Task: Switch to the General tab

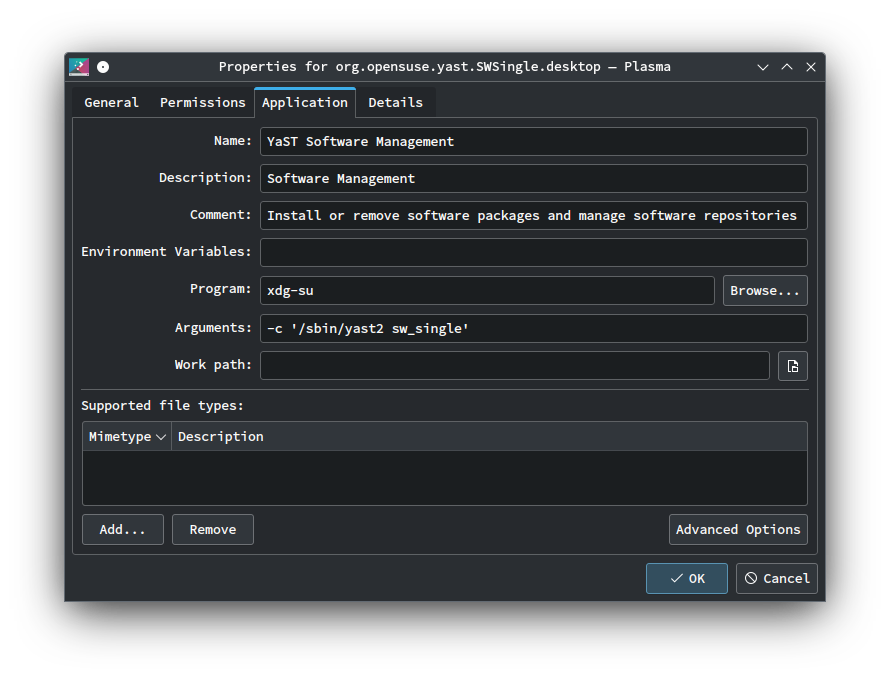Action: (x=111, y=103)
